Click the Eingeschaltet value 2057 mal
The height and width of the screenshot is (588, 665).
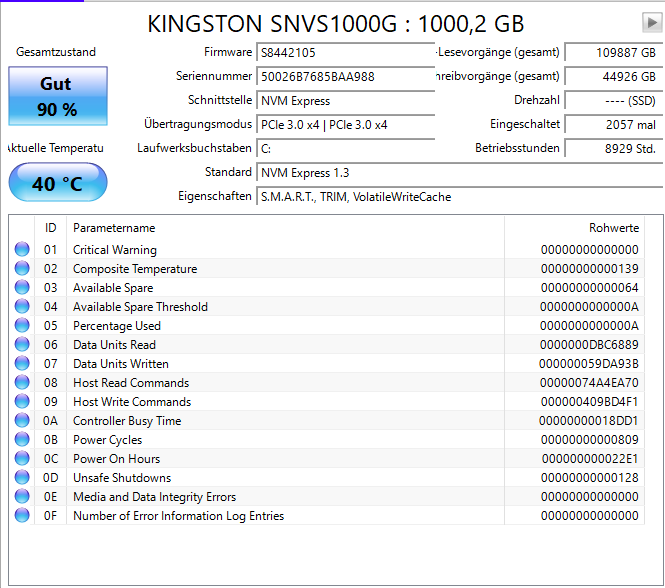[x=614, y=125]
